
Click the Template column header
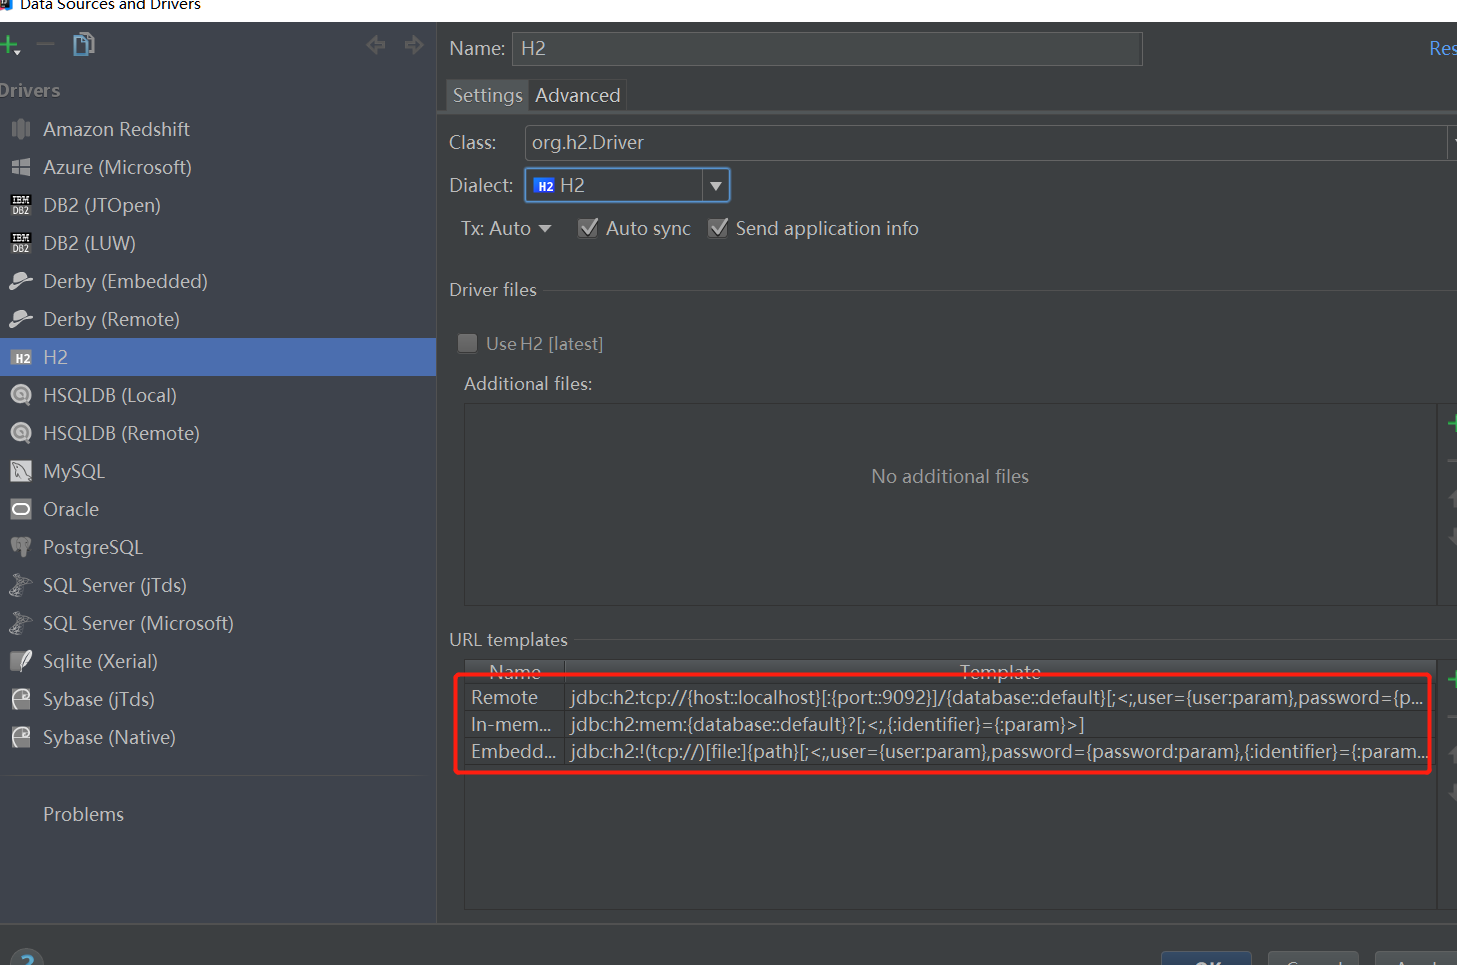pyautogui.click(x=1000, y=672)
